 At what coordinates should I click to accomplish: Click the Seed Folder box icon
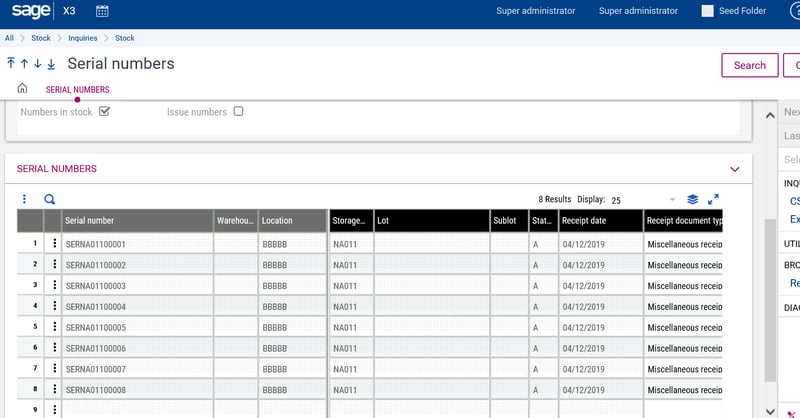click(708, 12)
